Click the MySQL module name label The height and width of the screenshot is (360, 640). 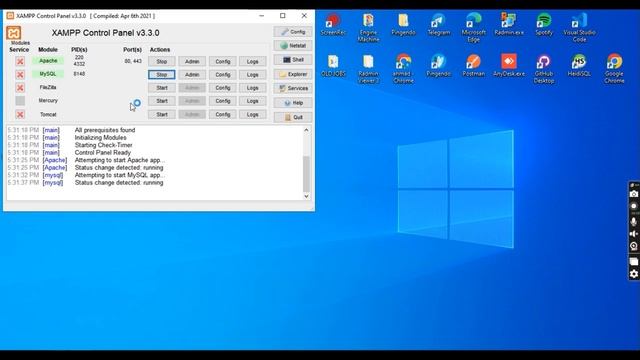pyautogui.click(x=48, y=74)
